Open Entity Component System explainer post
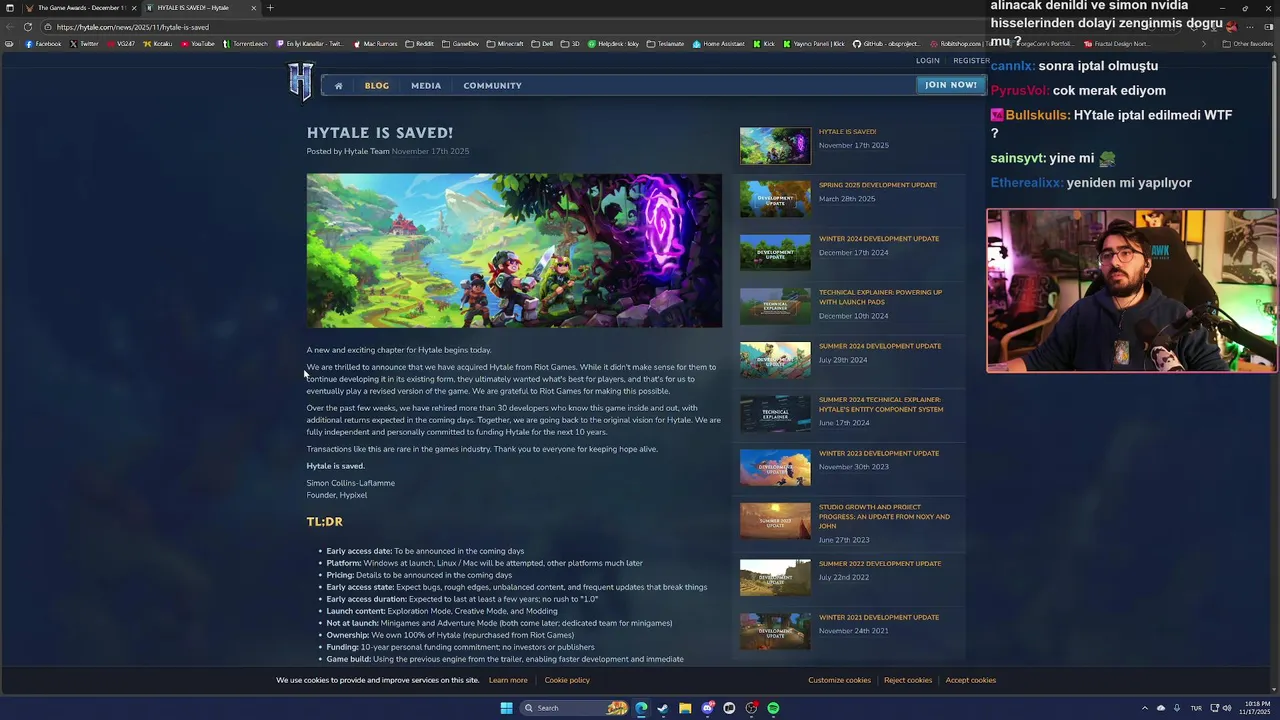 [x=880, y=404]
